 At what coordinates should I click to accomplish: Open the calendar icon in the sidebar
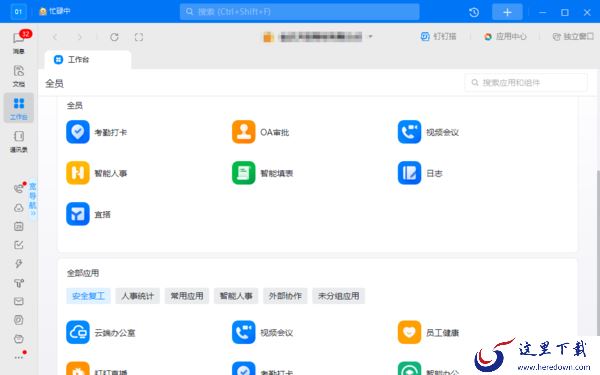click(19, 226)
